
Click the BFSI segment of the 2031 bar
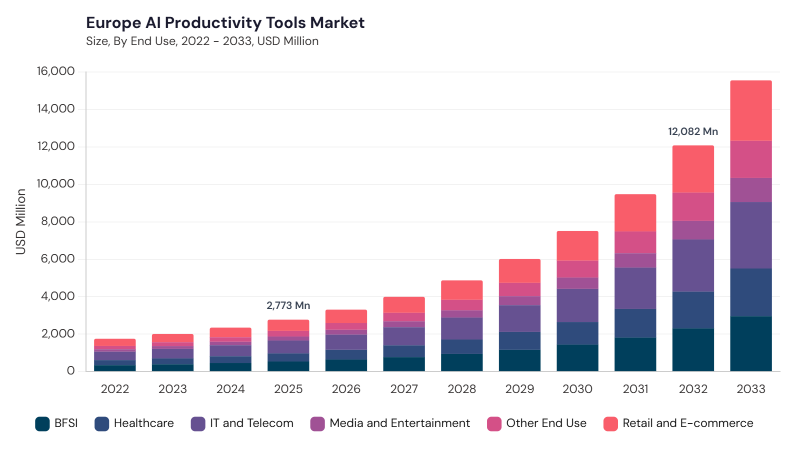point(635,355)
